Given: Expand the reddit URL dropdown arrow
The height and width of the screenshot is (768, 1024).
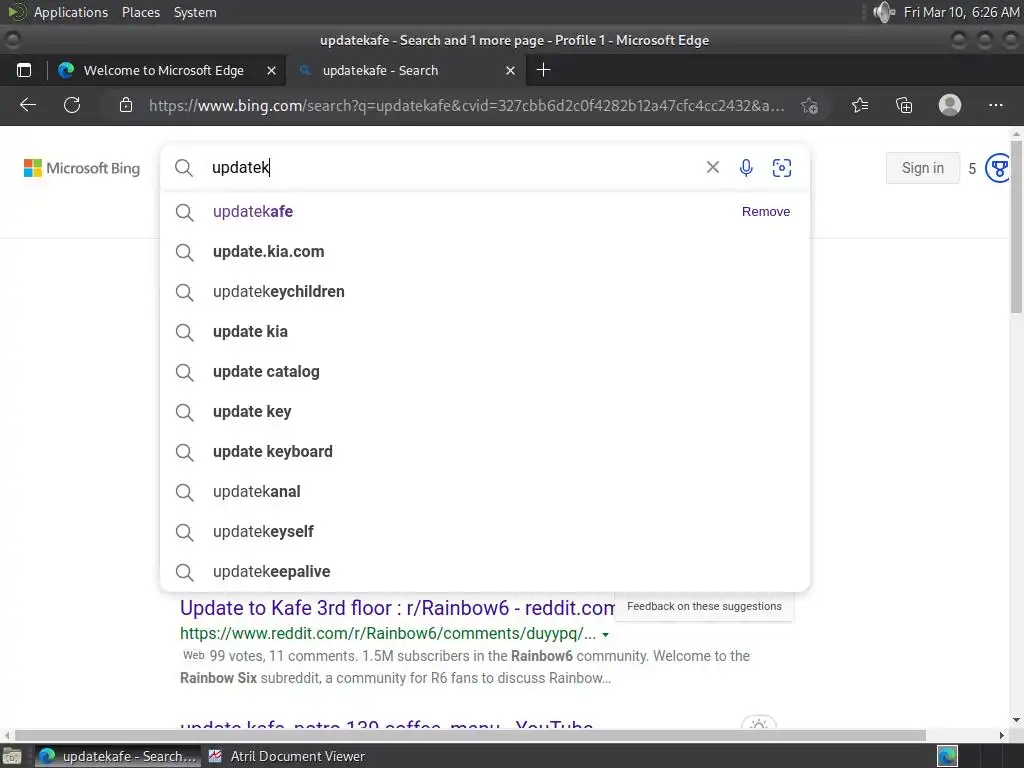Looking at the screenshot, I should [x=605, y=635].
